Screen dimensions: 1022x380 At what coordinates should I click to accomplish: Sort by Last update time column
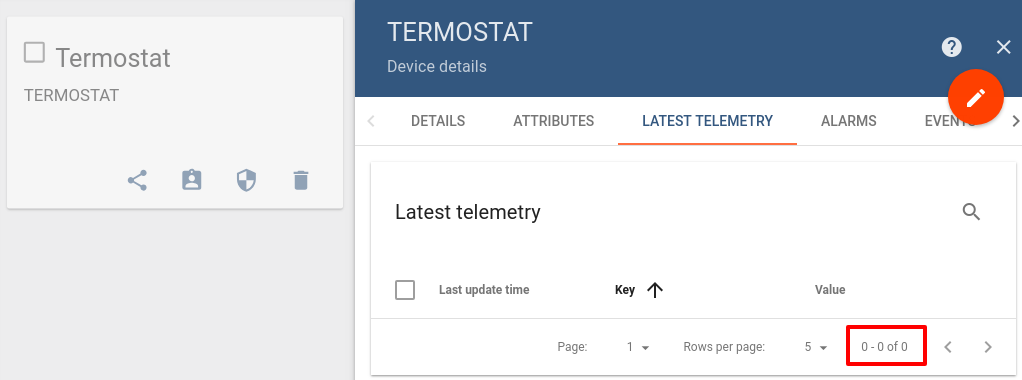[484, 290]
